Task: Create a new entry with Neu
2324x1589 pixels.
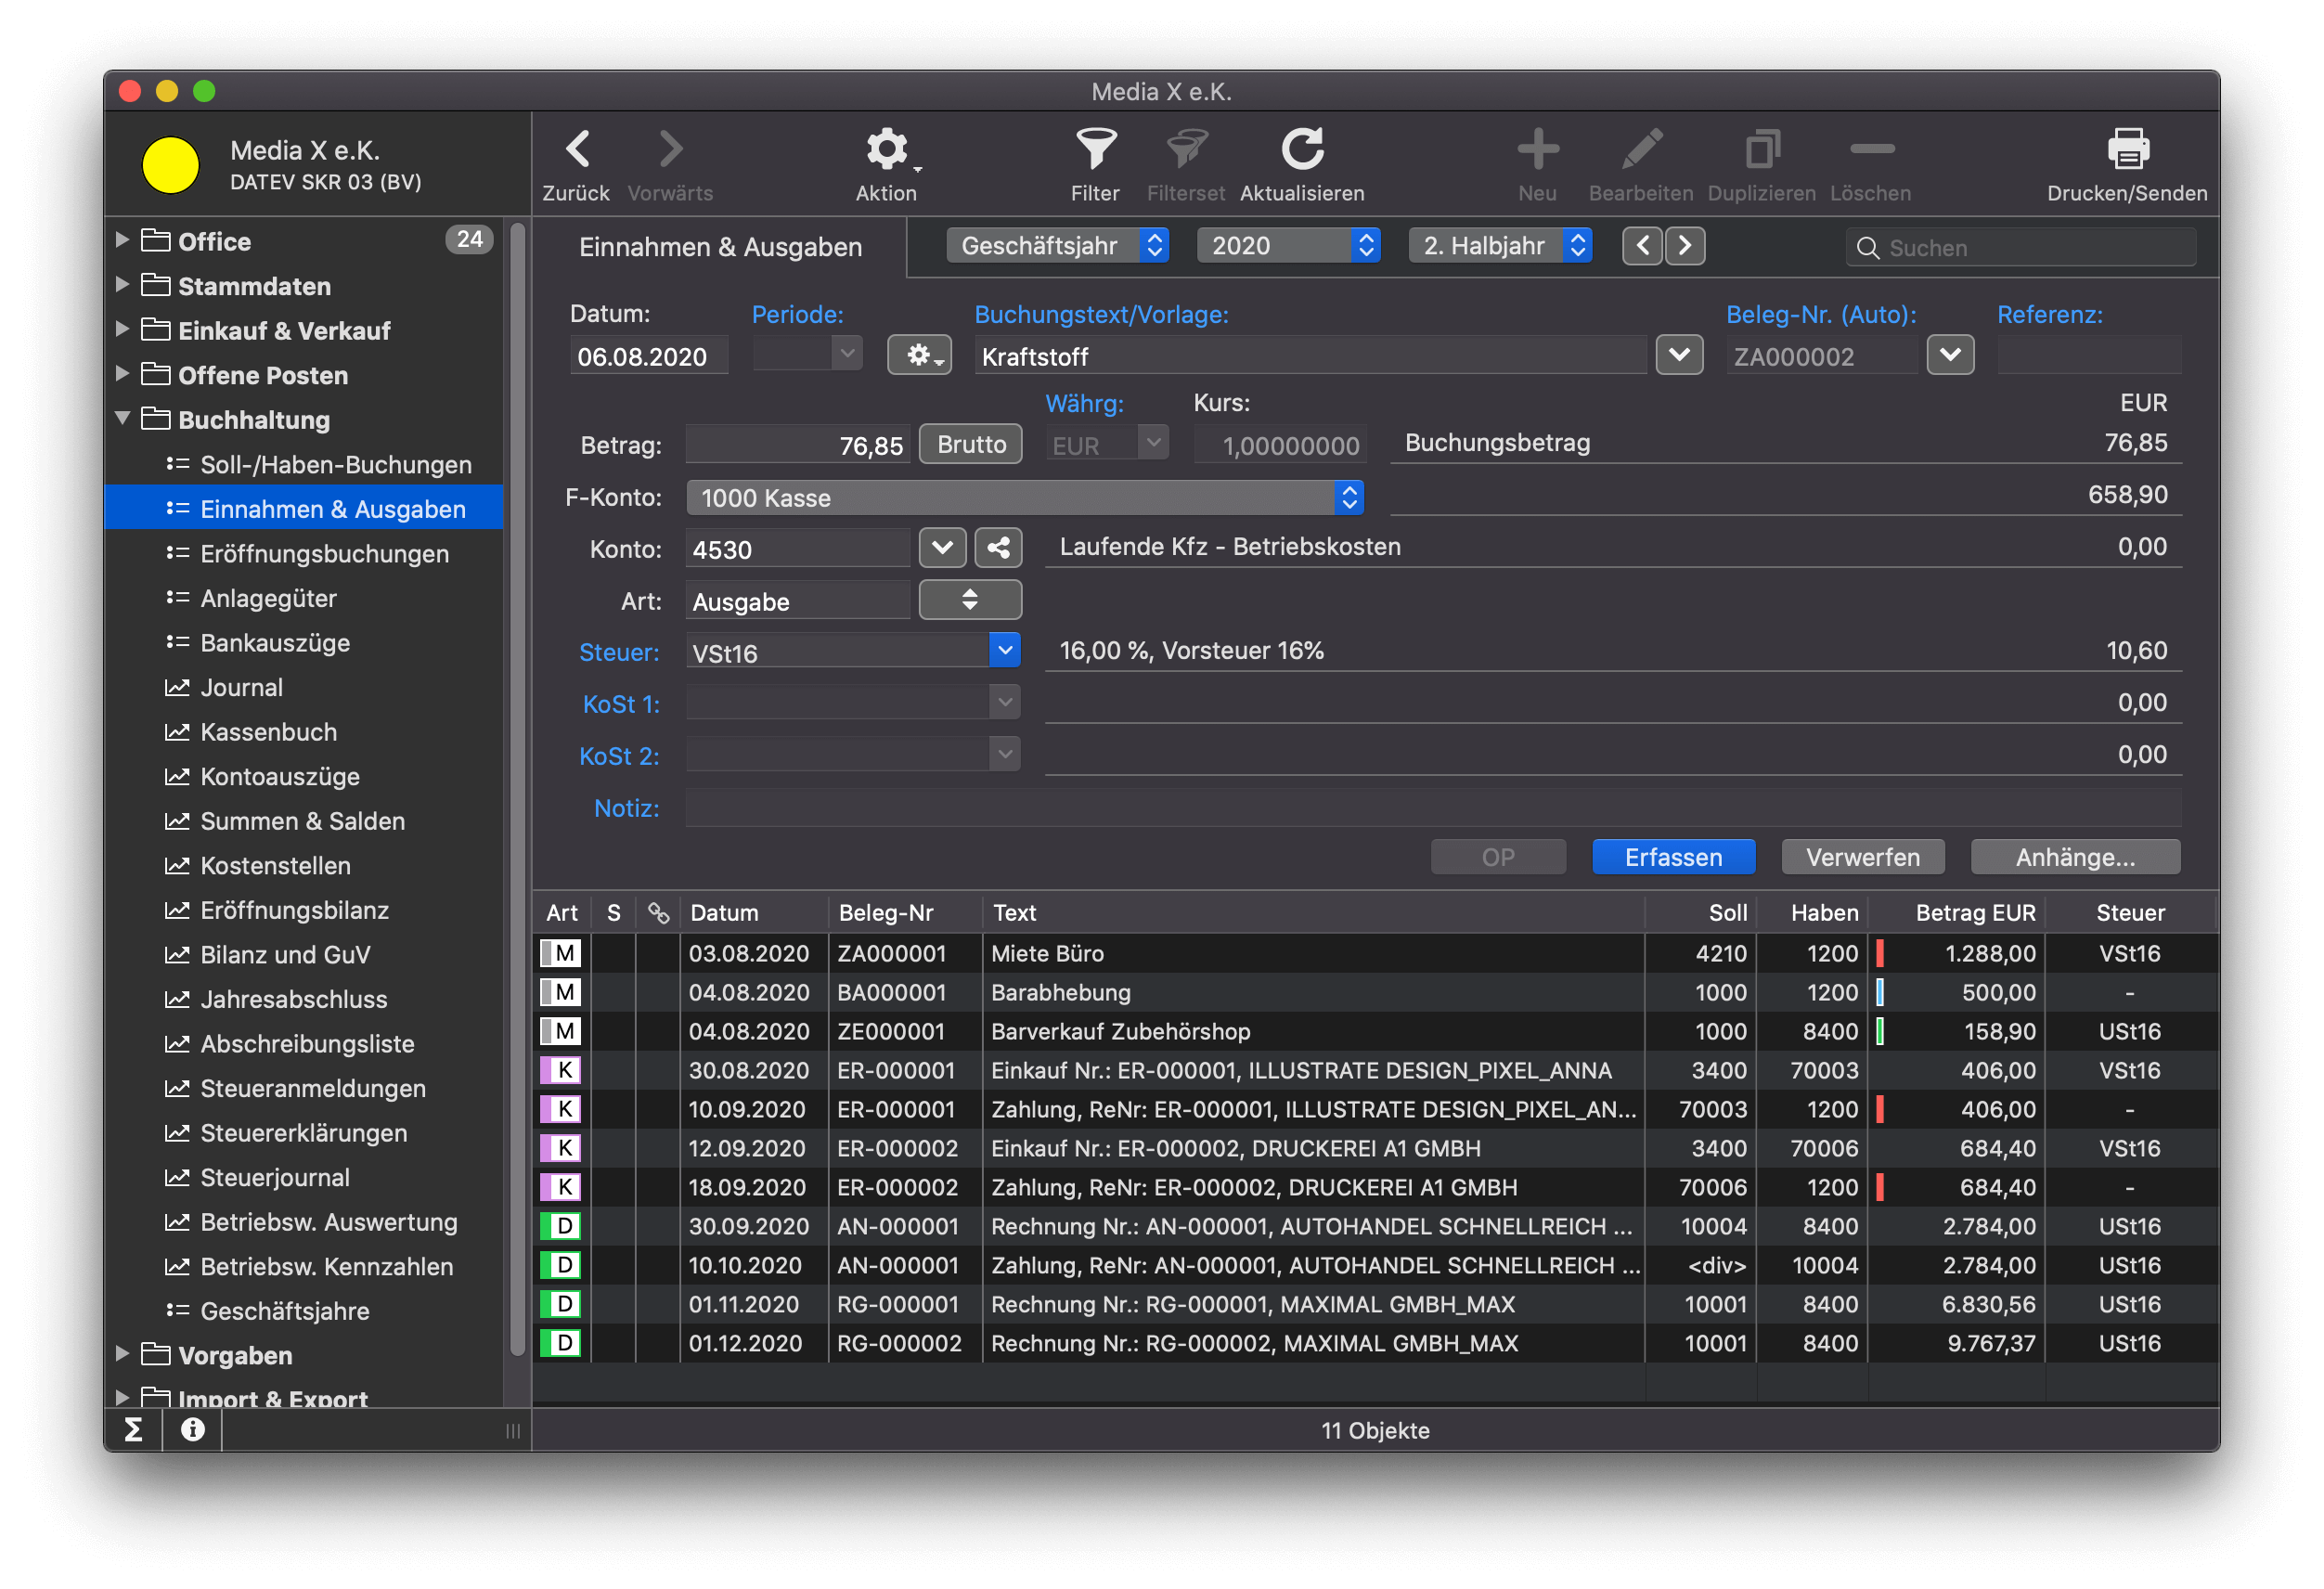Action: (x=1537, y=150)
